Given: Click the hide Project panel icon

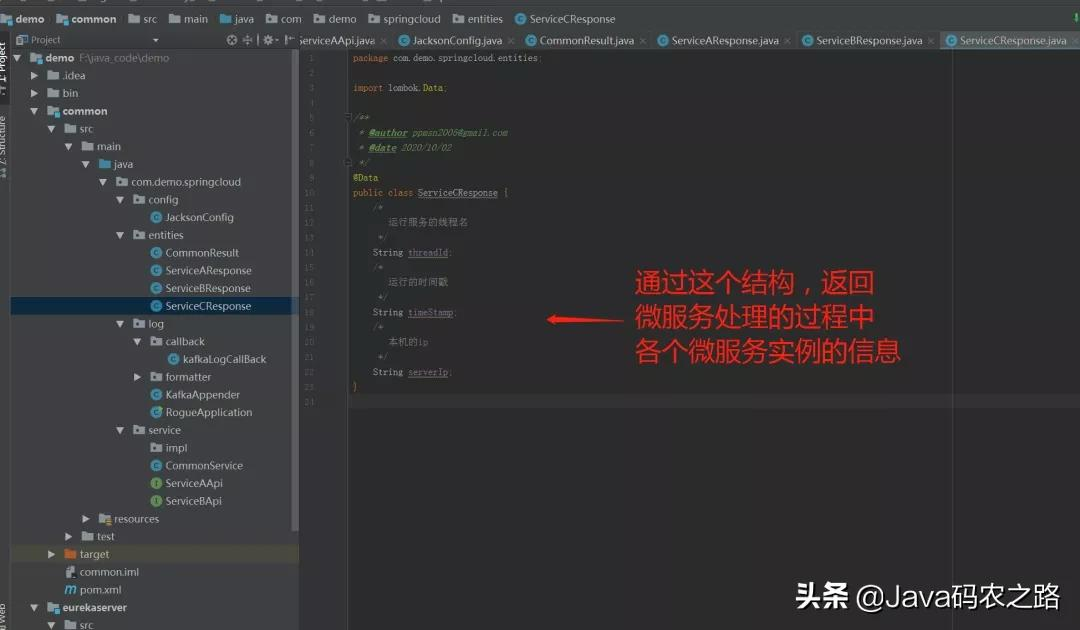Looking at the screenshot, I should coord(289,40).
